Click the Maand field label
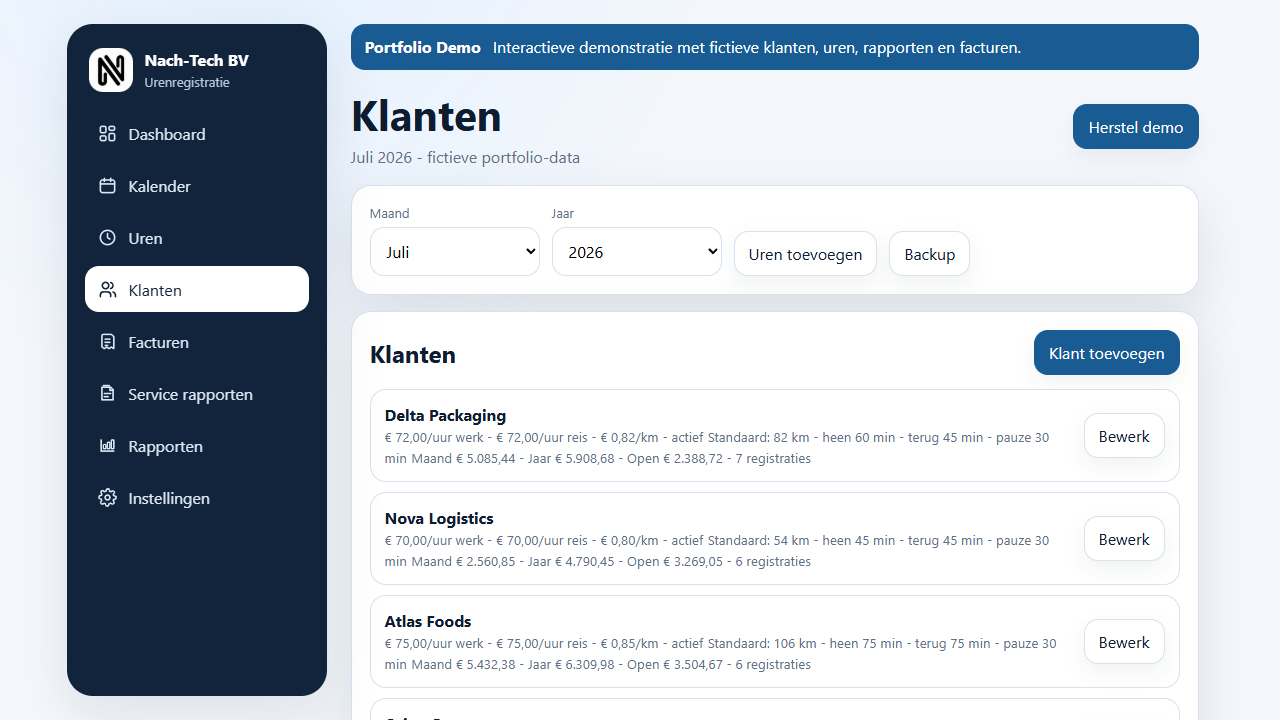This screenshot has height=720, width=1280. (x=390, y=214)
